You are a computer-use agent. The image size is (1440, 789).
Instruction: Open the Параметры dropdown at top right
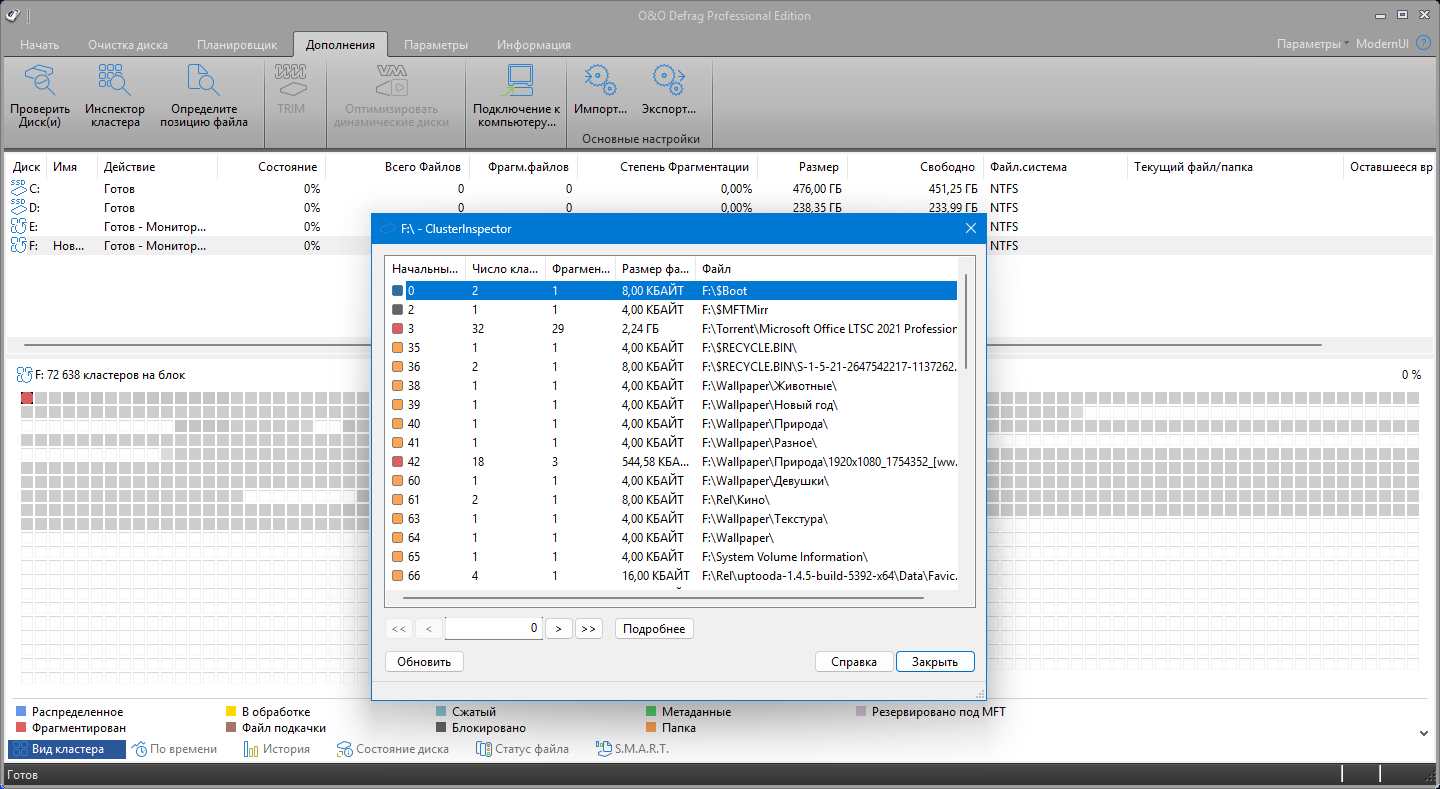1312,44
